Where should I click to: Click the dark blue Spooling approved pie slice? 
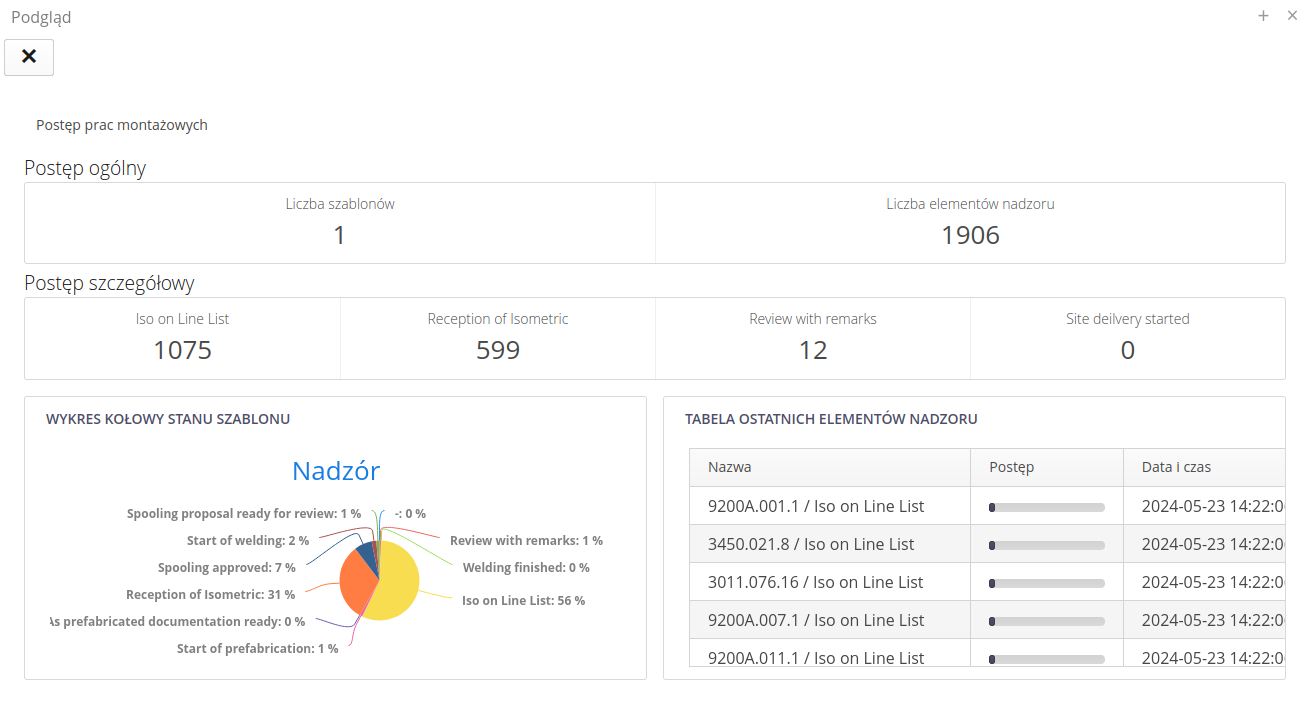367,556
